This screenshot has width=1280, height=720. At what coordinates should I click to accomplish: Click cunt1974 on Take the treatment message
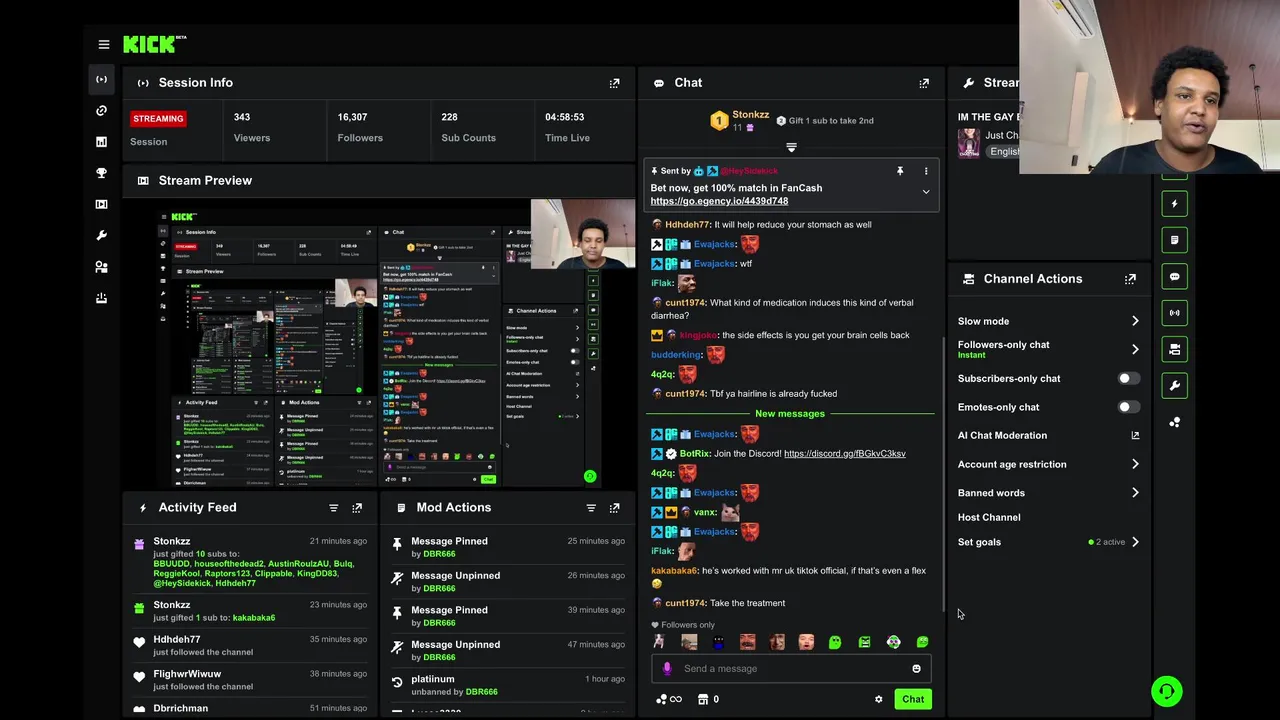coord(685,604)
